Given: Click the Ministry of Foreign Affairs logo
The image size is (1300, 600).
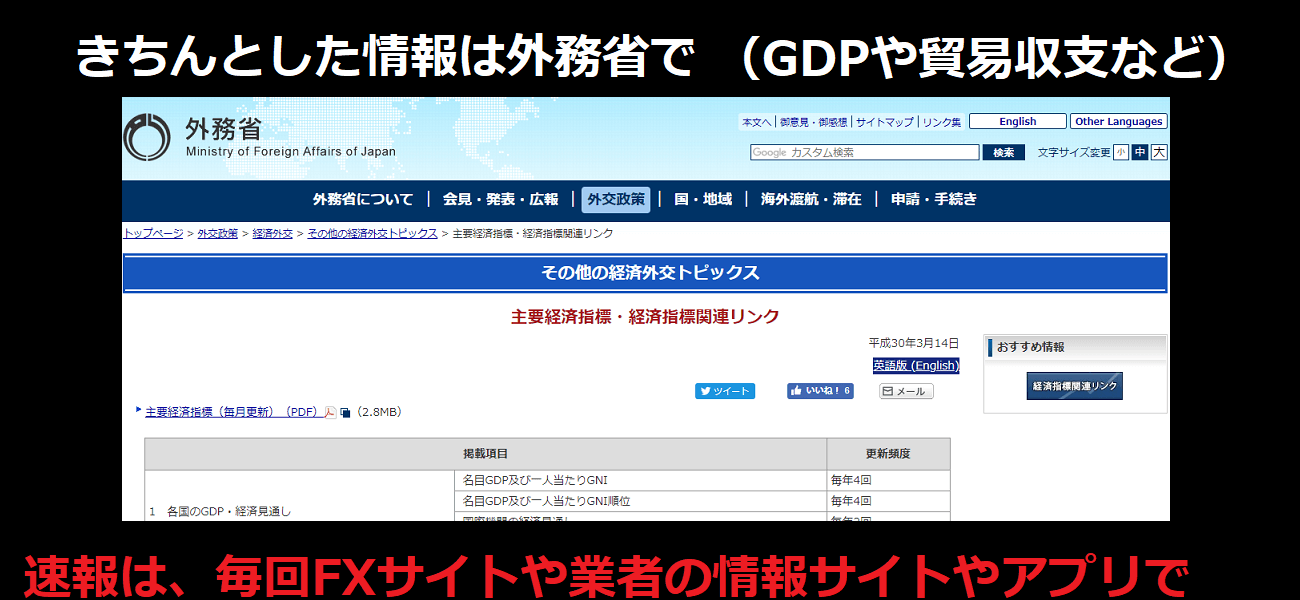Looking at the screenshot, I should (146, 137).
